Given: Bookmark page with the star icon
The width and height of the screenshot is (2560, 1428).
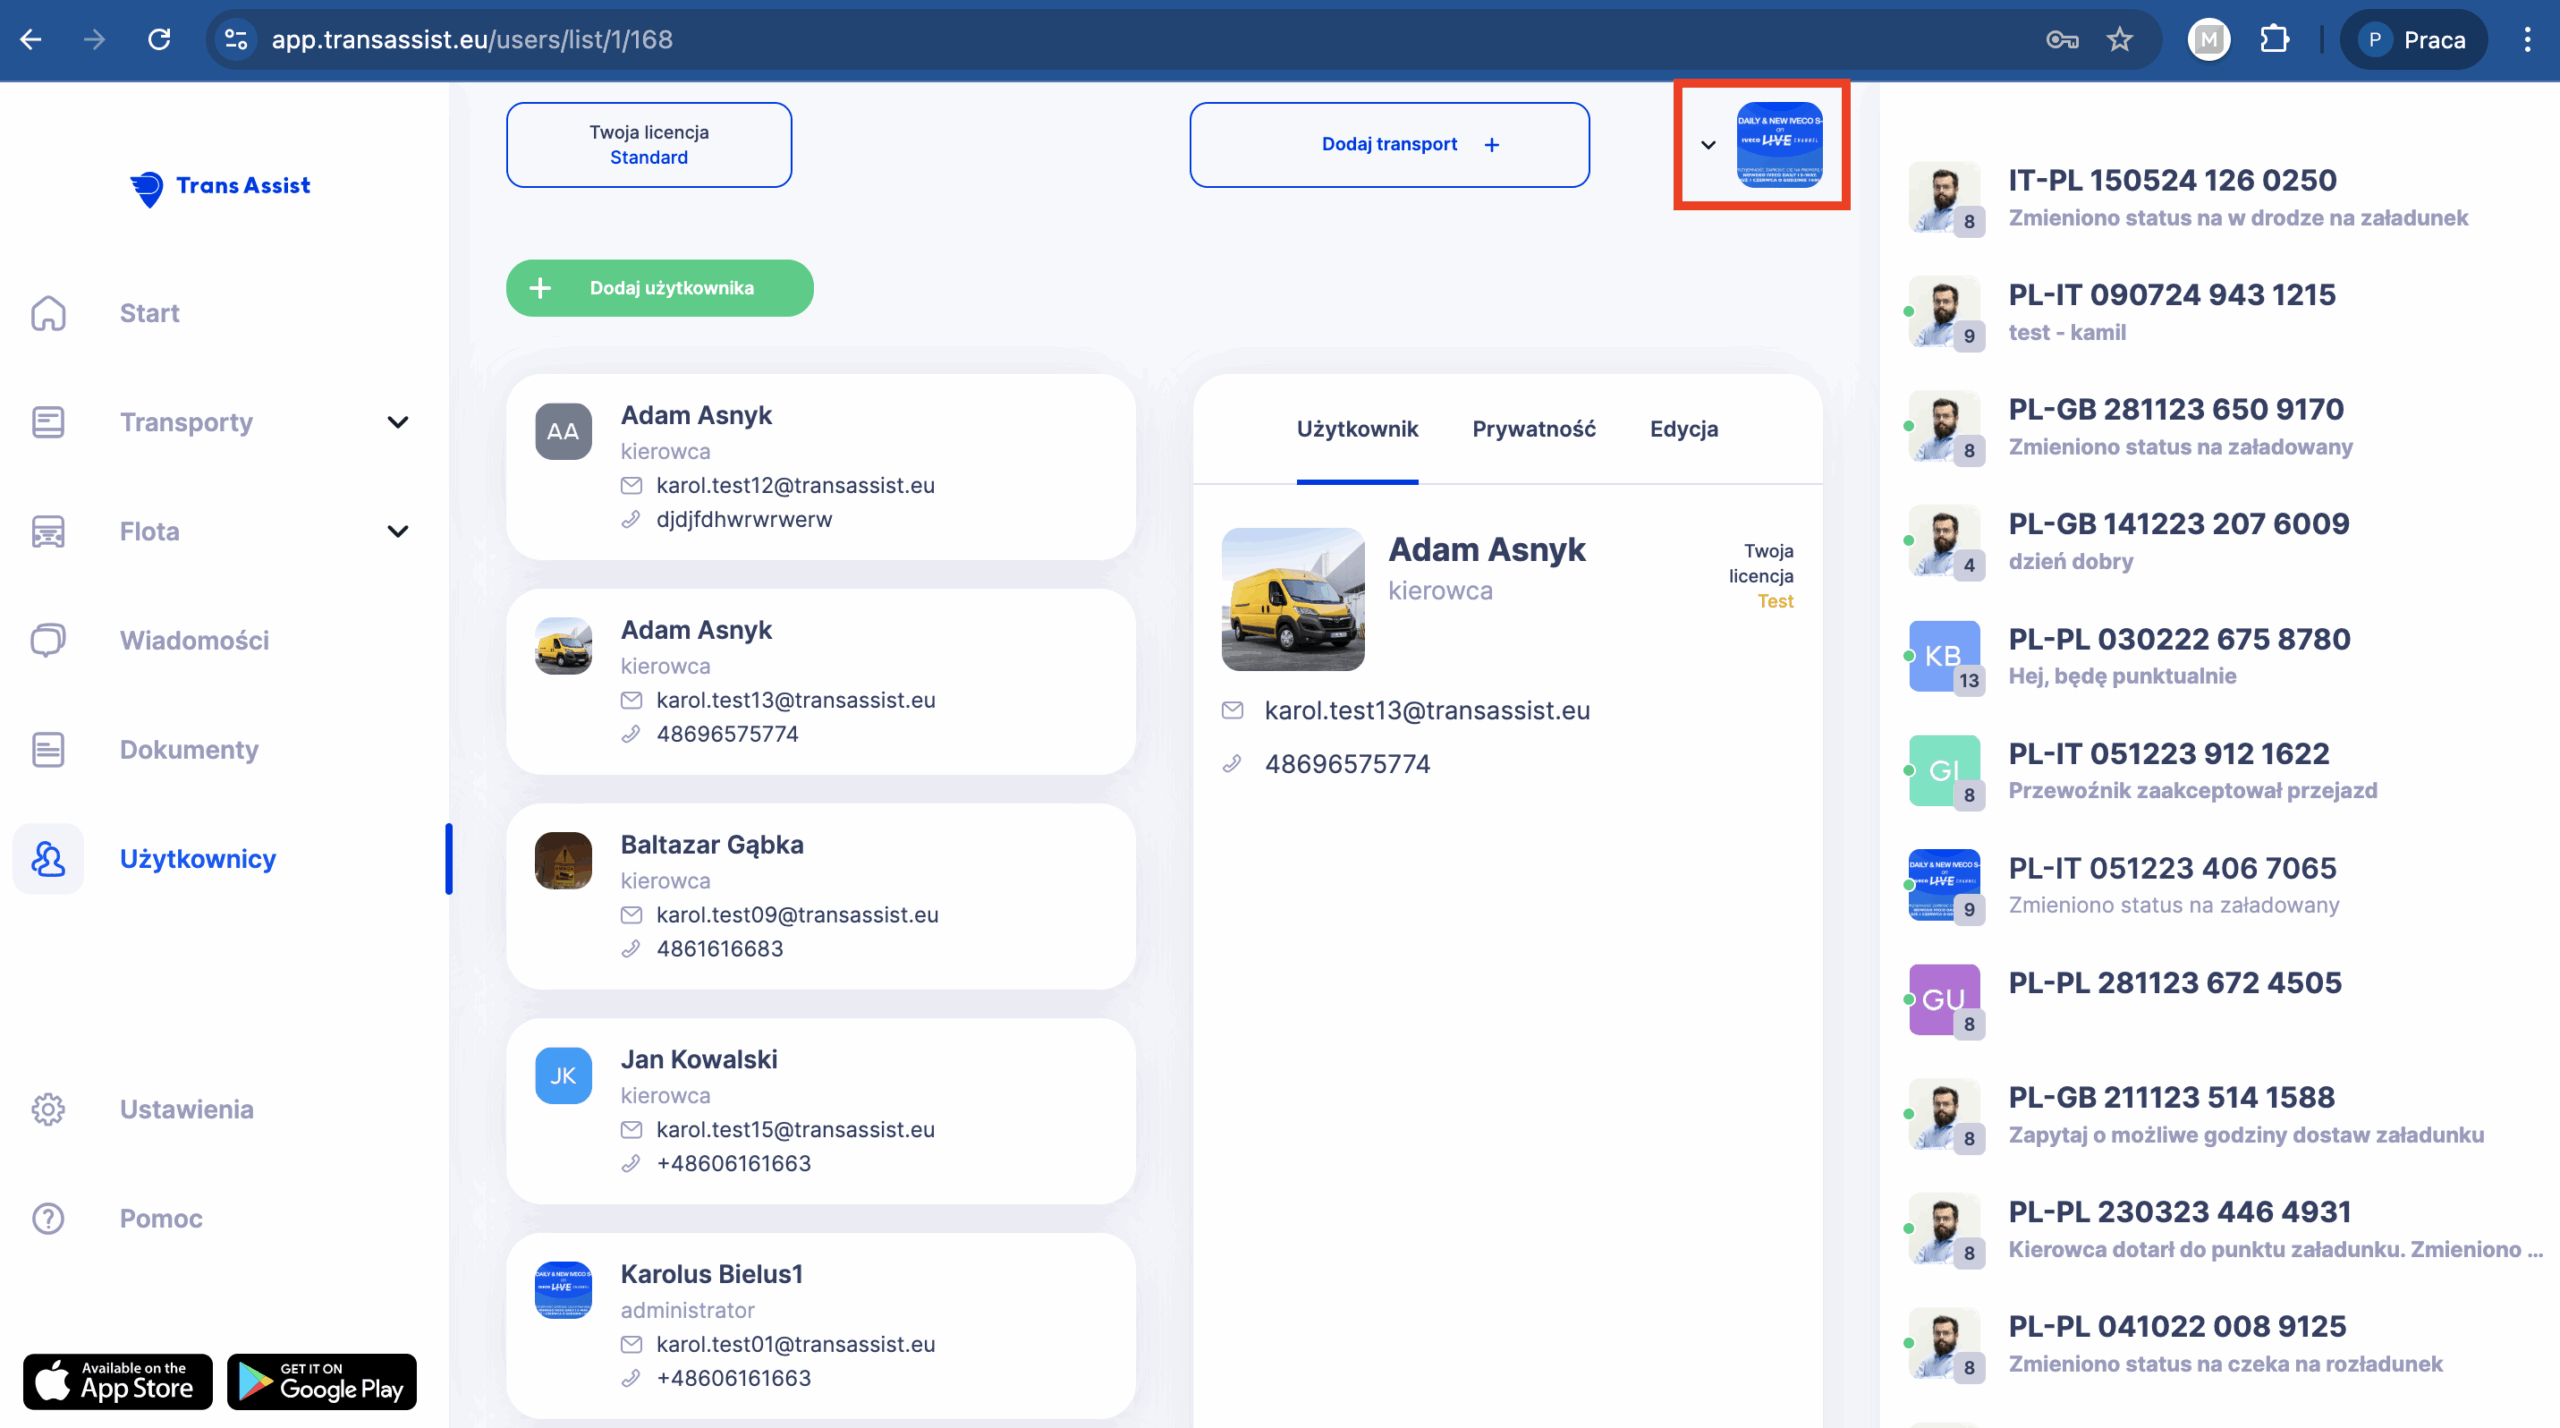Looking at the screenshot, I should click(x=2119, y=40).
